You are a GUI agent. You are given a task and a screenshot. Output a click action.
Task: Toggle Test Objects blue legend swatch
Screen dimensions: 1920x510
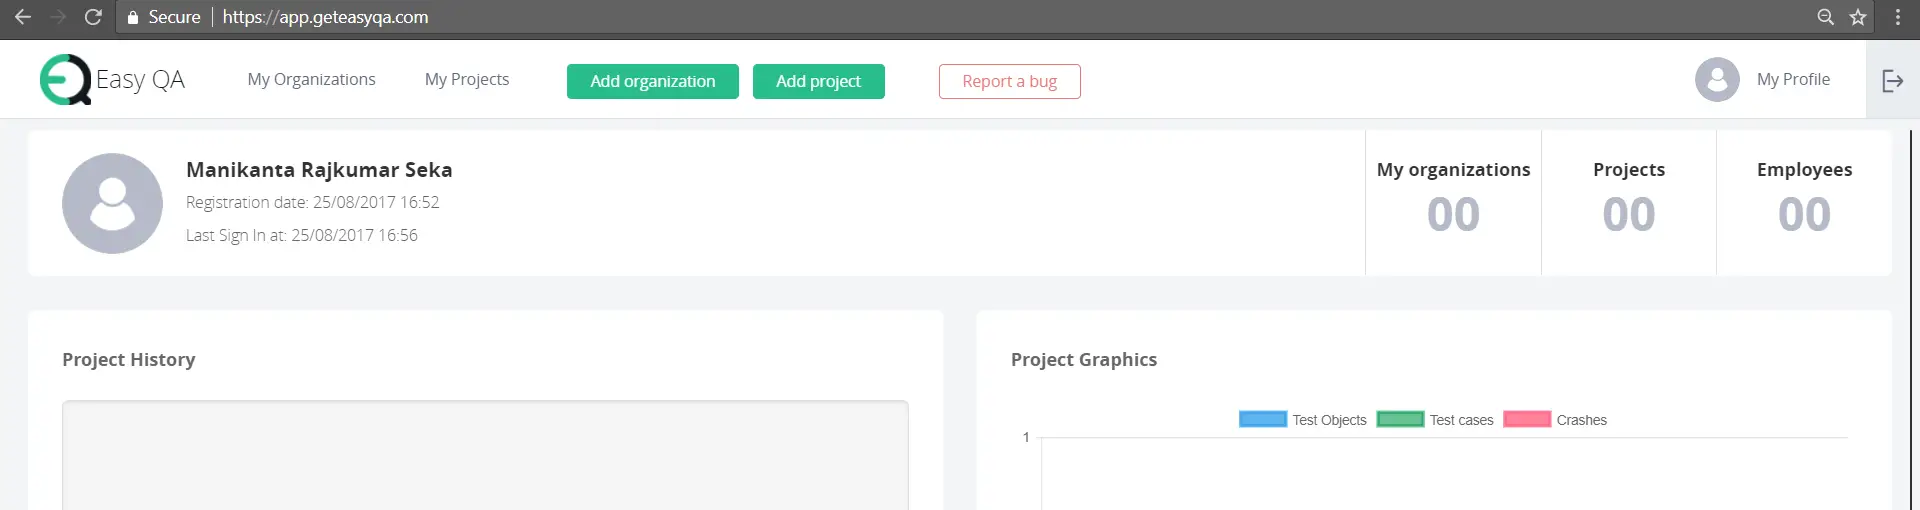tap(1263, 419)
